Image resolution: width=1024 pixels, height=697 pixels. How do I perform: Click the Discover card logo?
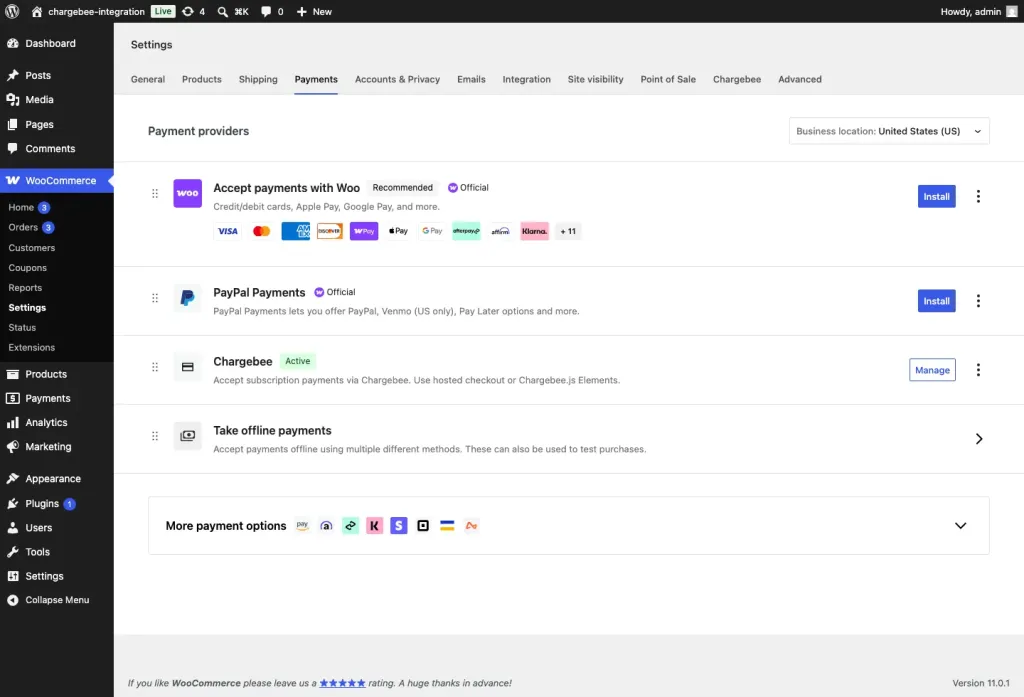(330, 231)
